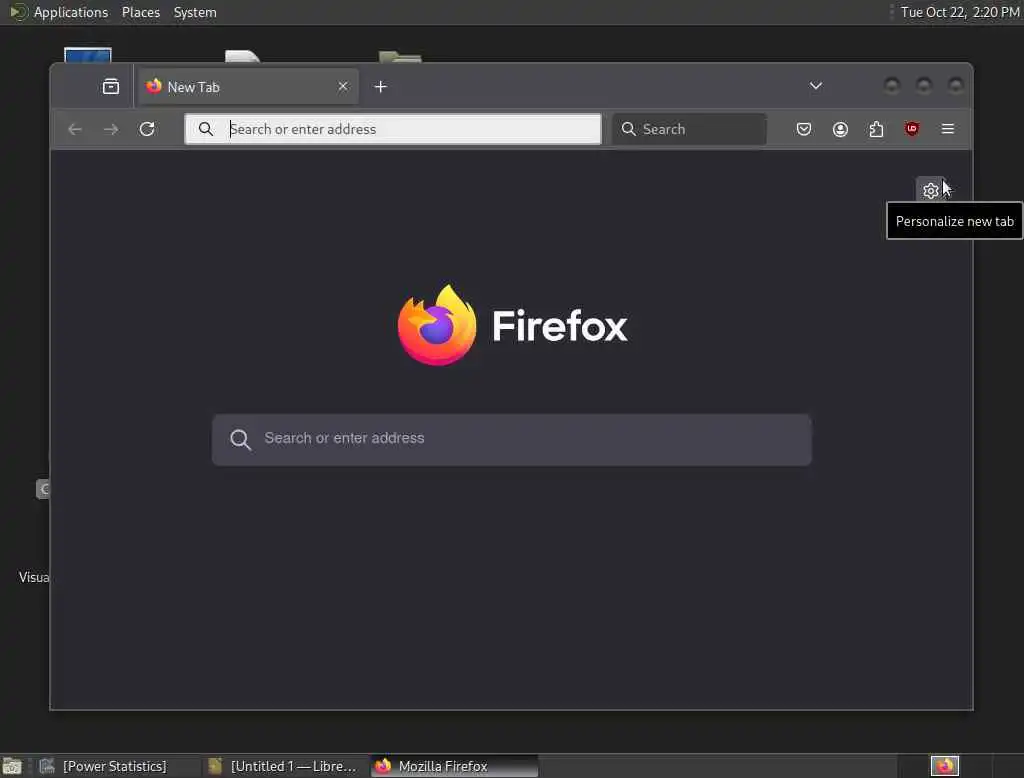
Task: Open a new tab with plus button
Action: point(381,86)
